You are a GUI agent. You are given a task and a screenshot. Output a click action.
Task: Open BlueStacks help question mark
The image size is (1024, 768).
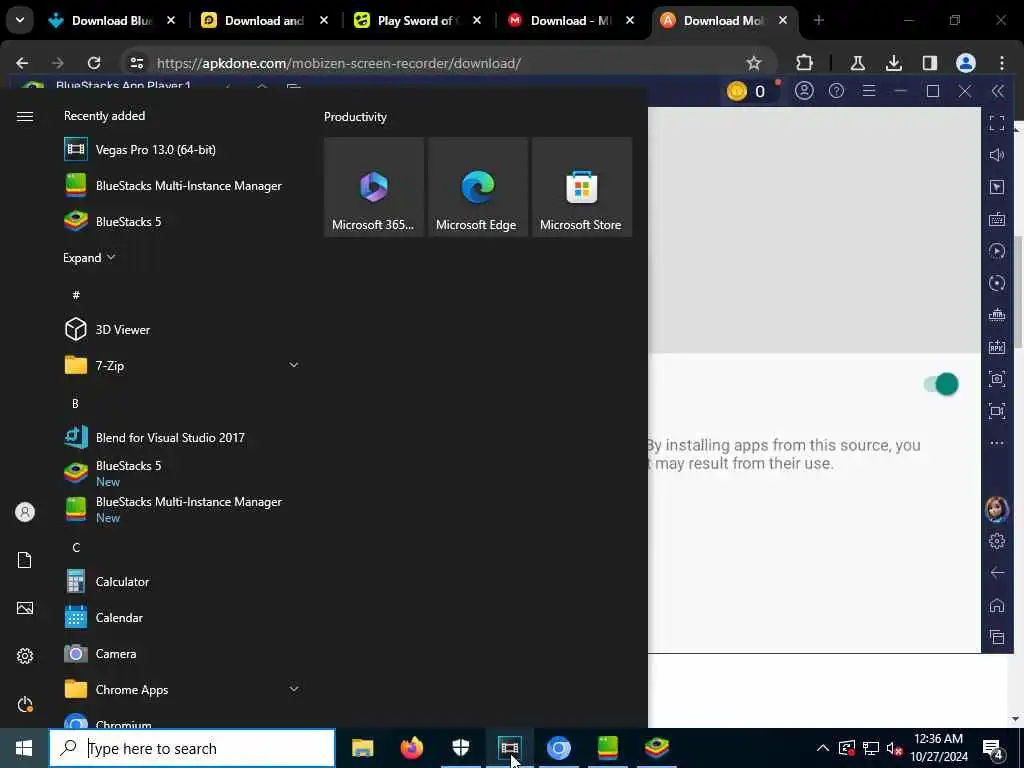(836, 91)
